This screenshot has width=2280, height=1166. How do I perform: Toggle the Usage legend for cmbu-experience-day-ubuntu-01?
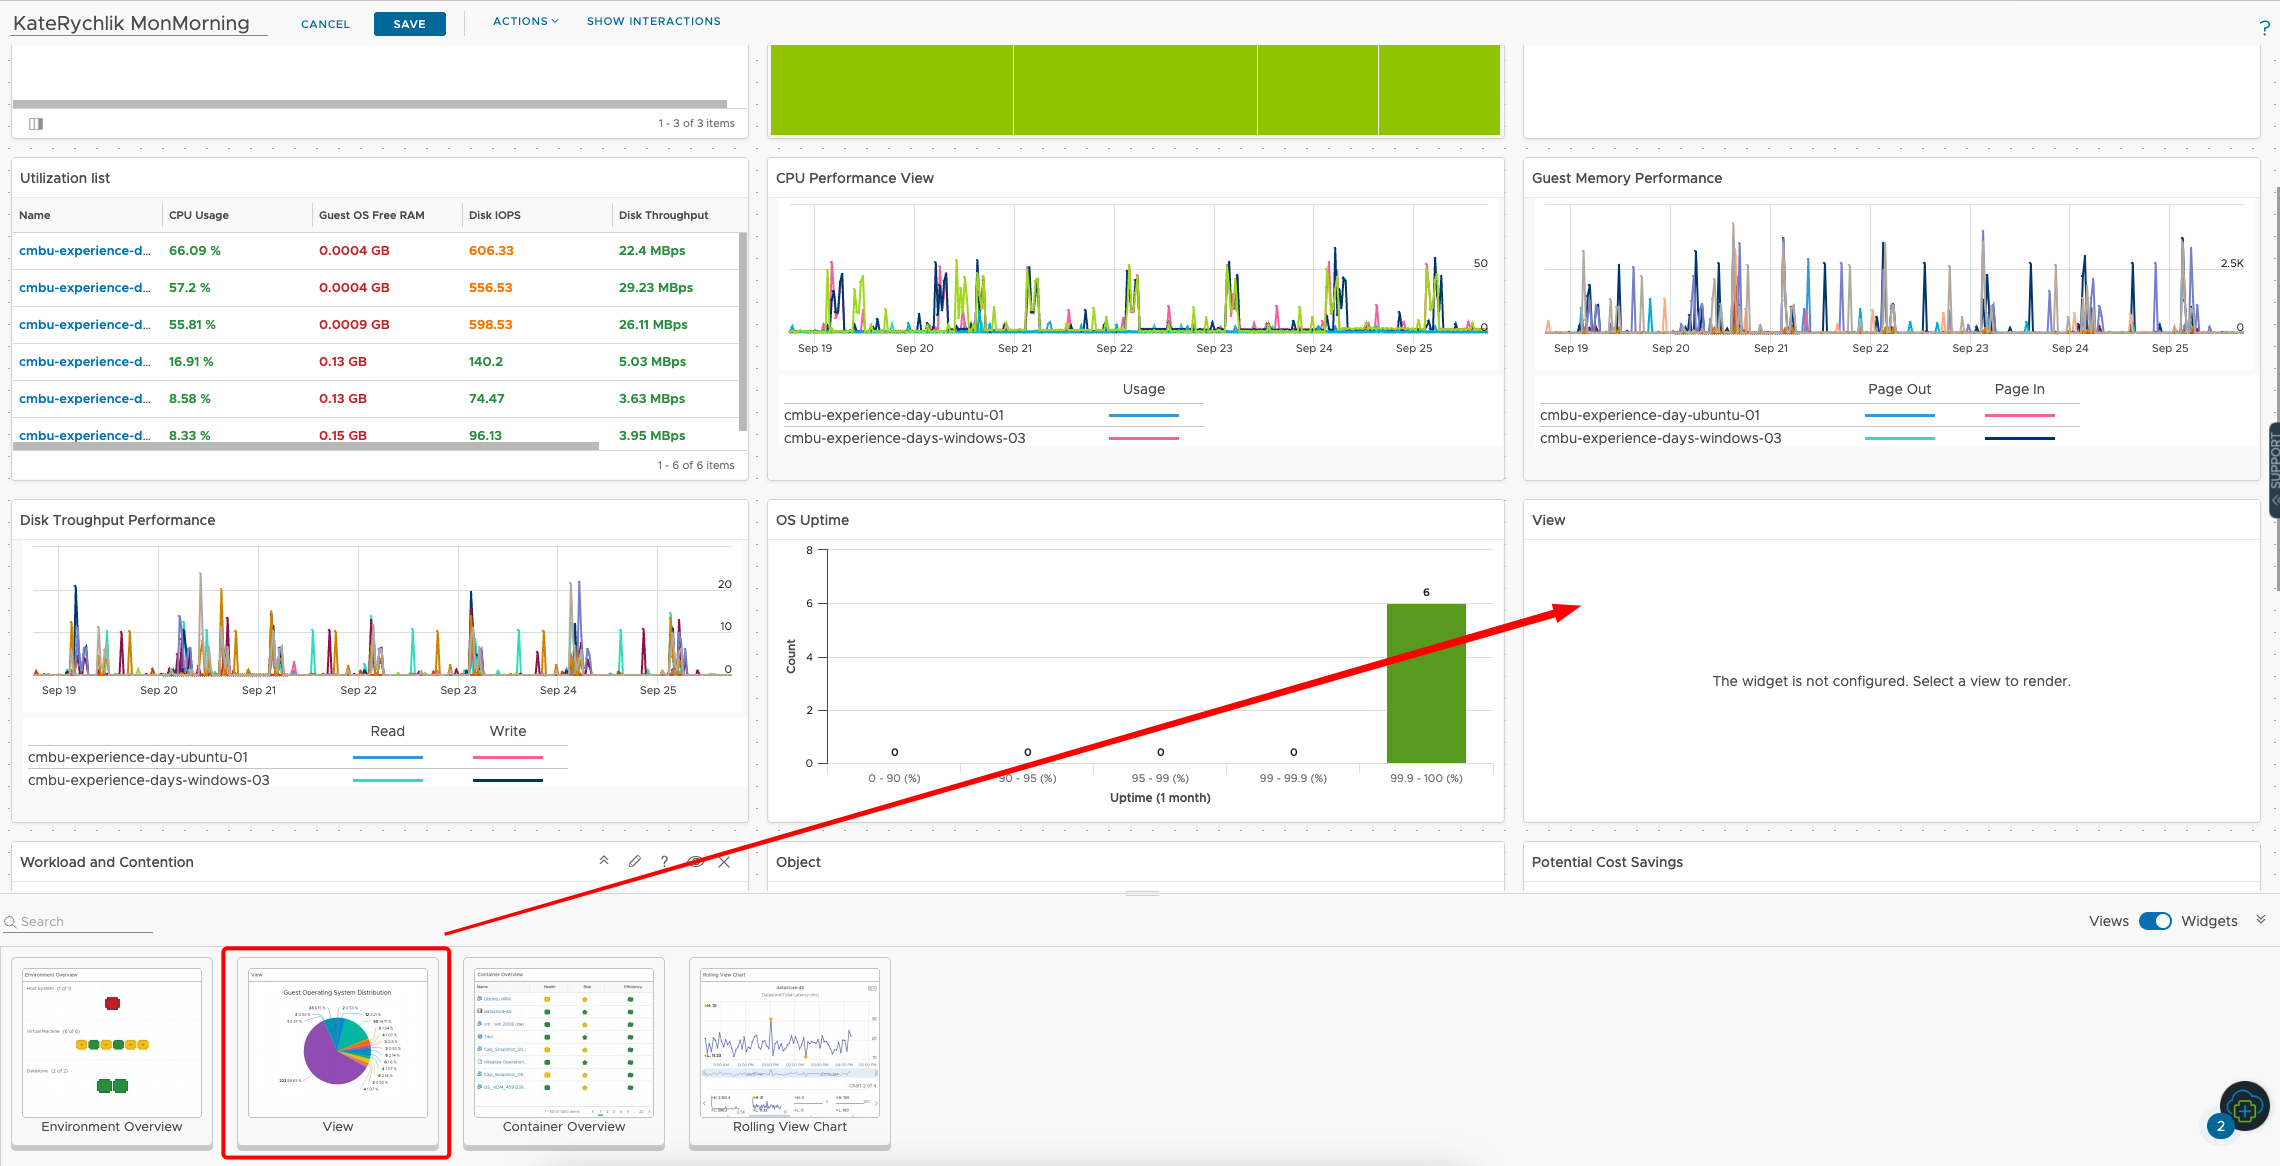click(x=1144, y=414)
